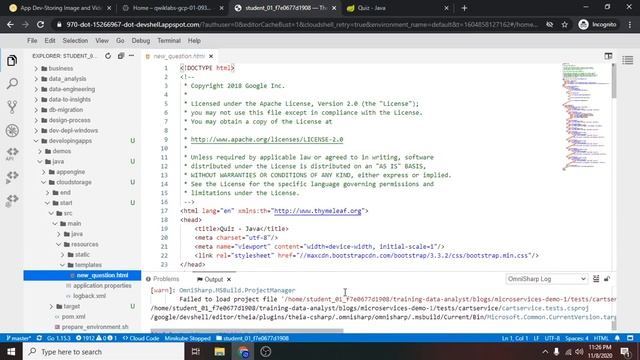Toggle Output panel scroll lock

click(607, 279)
